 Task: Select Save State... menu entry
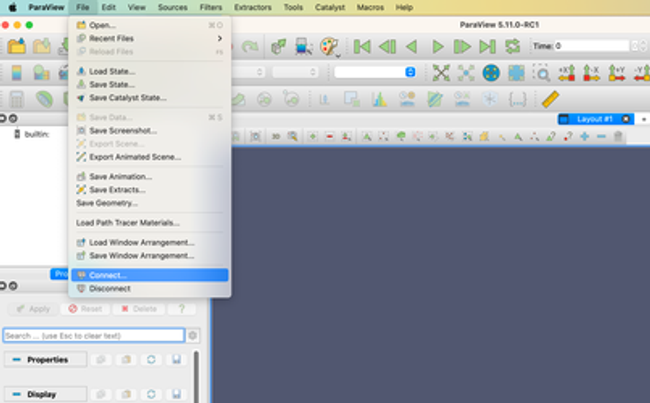[x=149, y=85]
